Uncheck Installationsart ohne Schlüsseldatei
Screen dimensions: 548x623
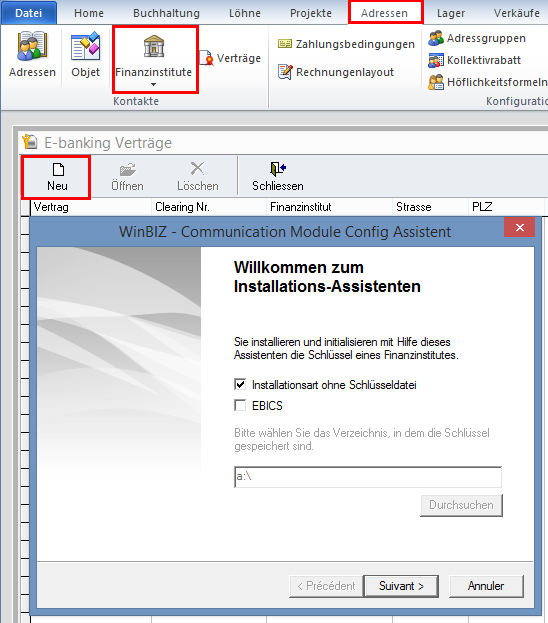point(240,384)
